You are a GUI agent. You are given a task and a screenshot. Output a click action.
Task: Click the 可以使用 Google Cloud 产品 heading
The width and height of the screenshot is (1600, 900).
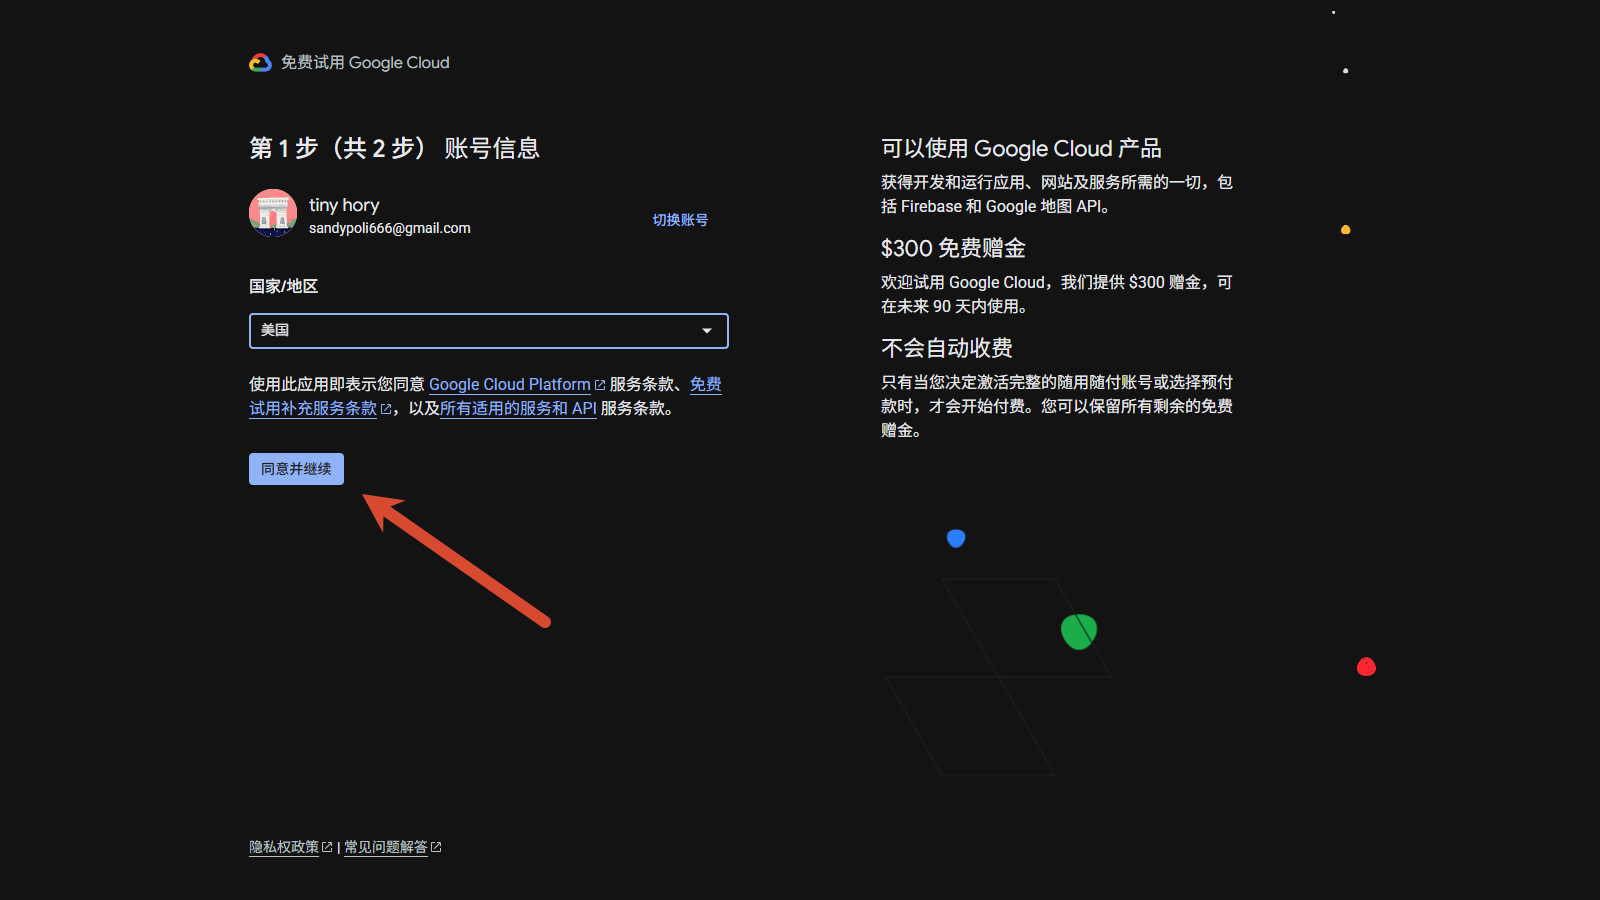[x=1021, y=148]
